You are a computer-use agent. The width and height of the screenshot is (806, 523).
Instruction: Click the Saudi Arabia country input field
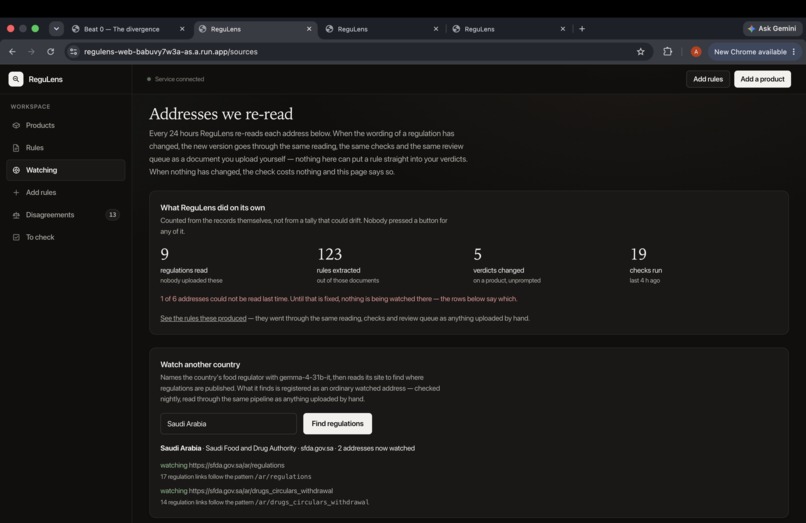pyautogui.click(x=228, y=424)
